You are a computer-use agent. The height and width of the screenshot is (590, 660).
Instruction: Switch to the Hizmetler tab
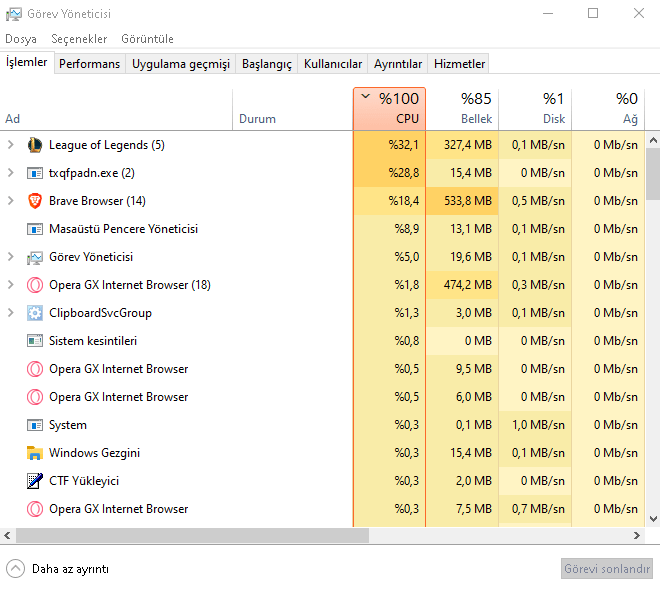click(459, 64)
